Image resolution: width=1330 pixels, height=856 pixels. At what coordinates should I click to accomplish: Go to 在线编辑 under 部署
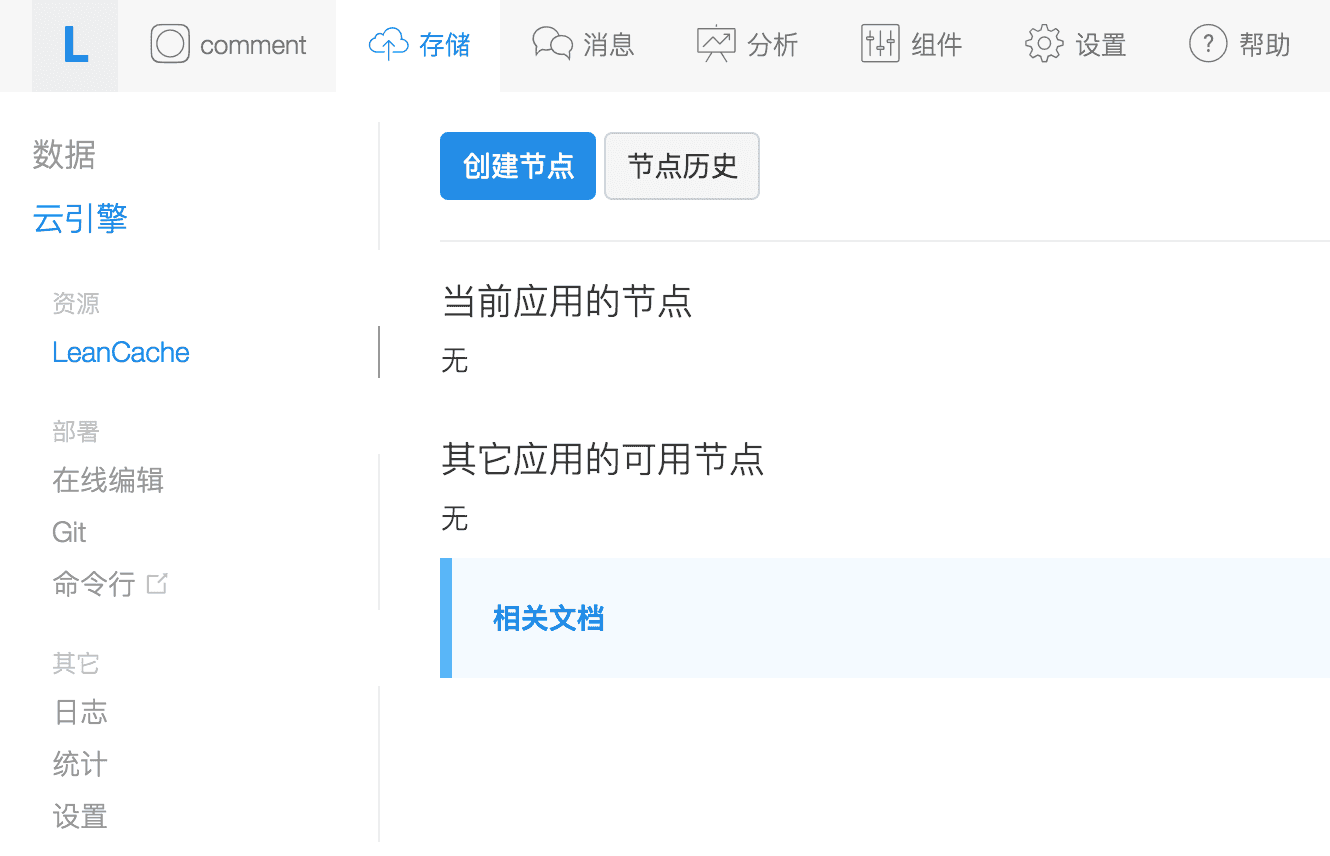tap(108, 481)
